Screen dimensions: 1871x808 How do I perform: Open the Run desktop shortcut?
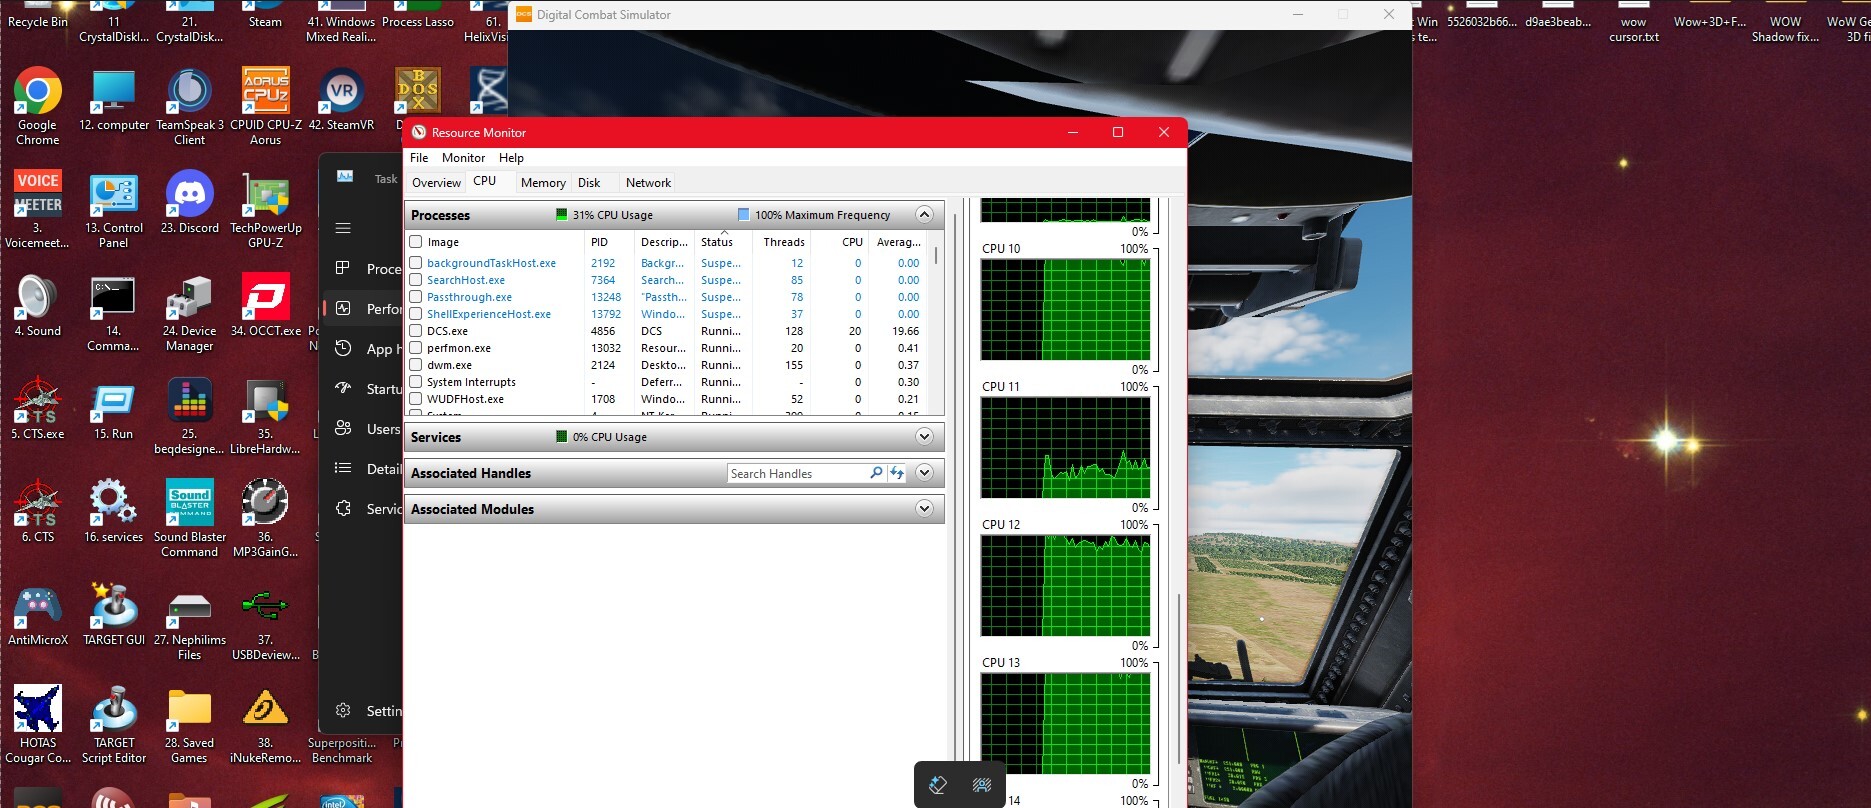tap(113, 409)
